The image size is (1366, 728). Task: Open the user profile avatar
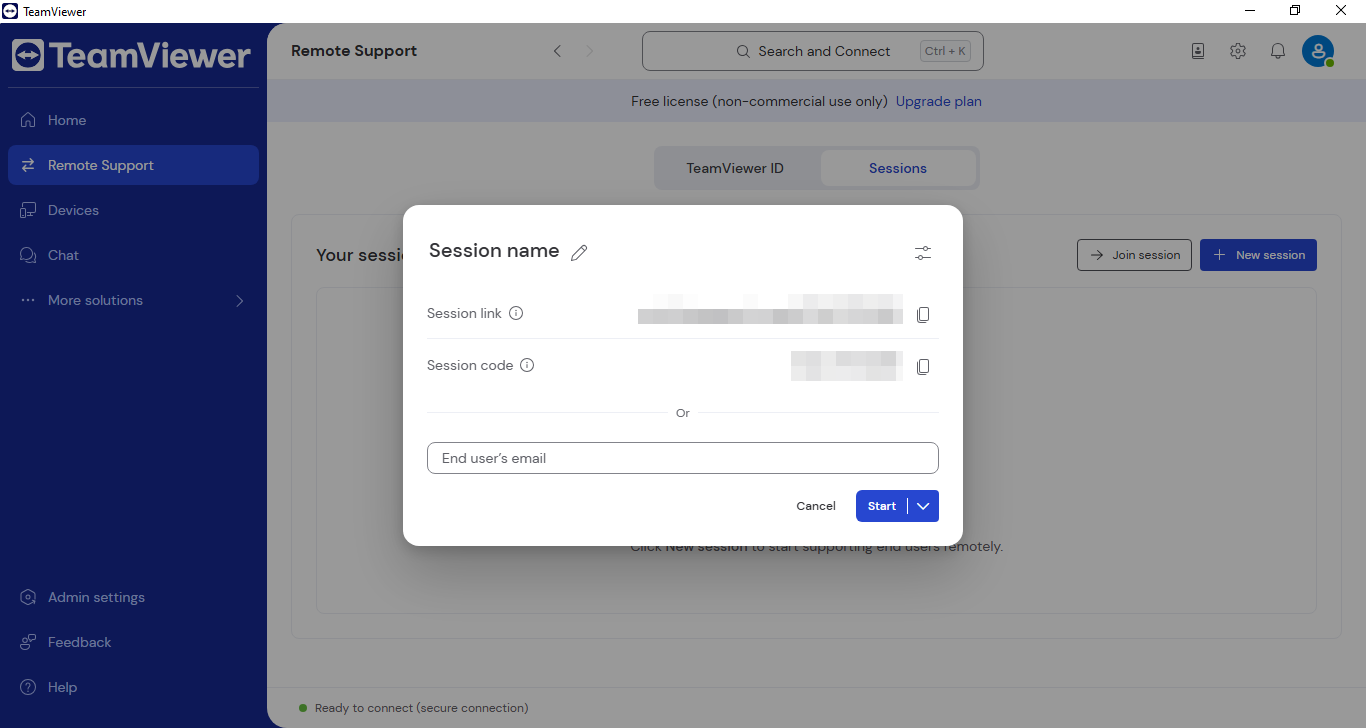point(1317,51)
